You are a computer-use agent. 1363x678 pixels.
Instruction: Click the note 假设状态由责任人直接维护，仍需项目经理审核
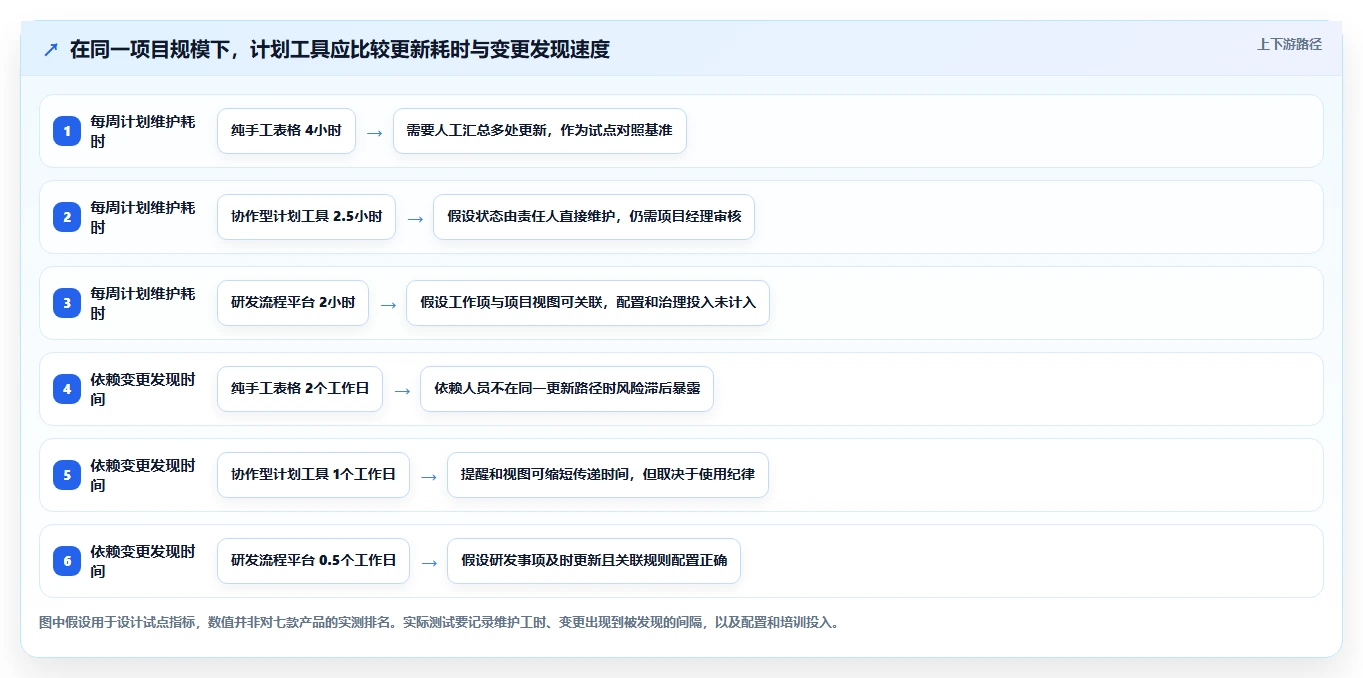594,217
